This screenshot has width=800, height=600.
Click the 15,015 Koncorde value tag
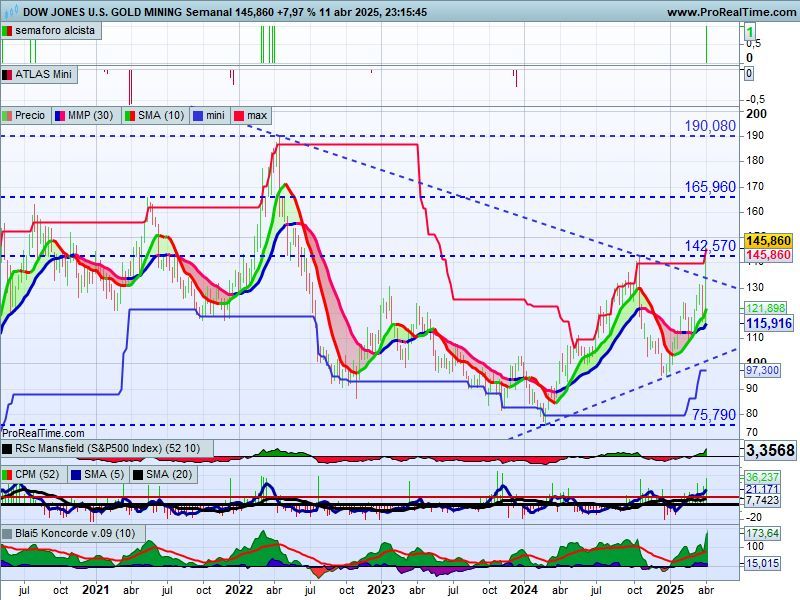tap(762, 563)
